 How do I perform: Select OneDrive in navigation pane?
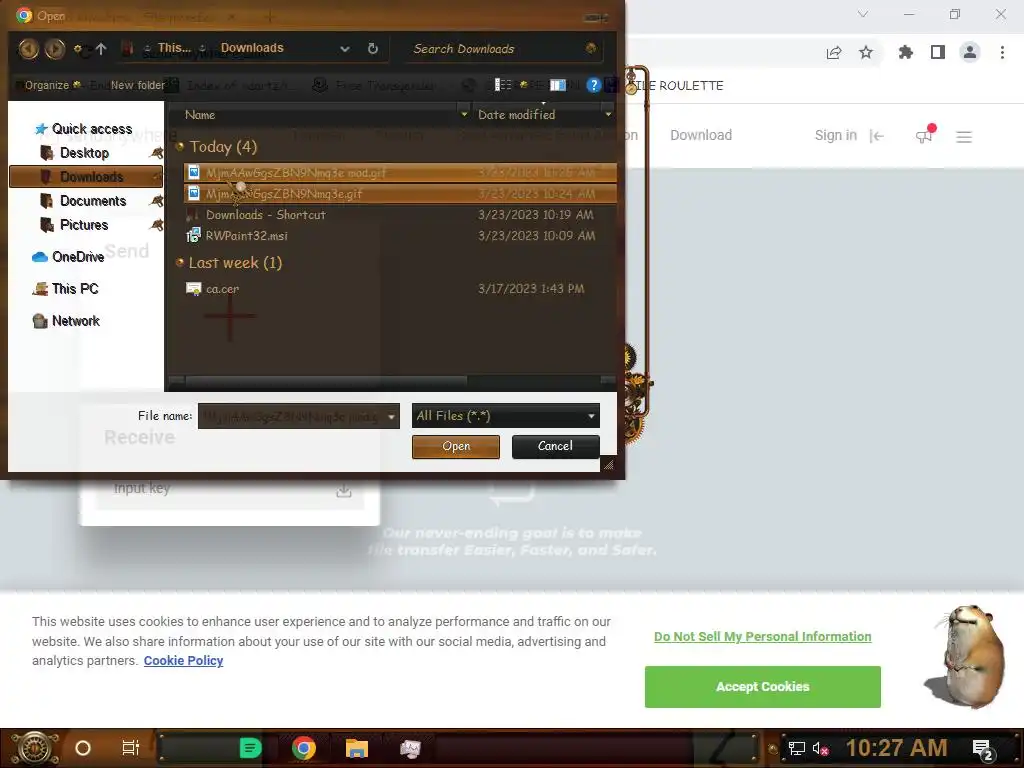tap(69, 257)
